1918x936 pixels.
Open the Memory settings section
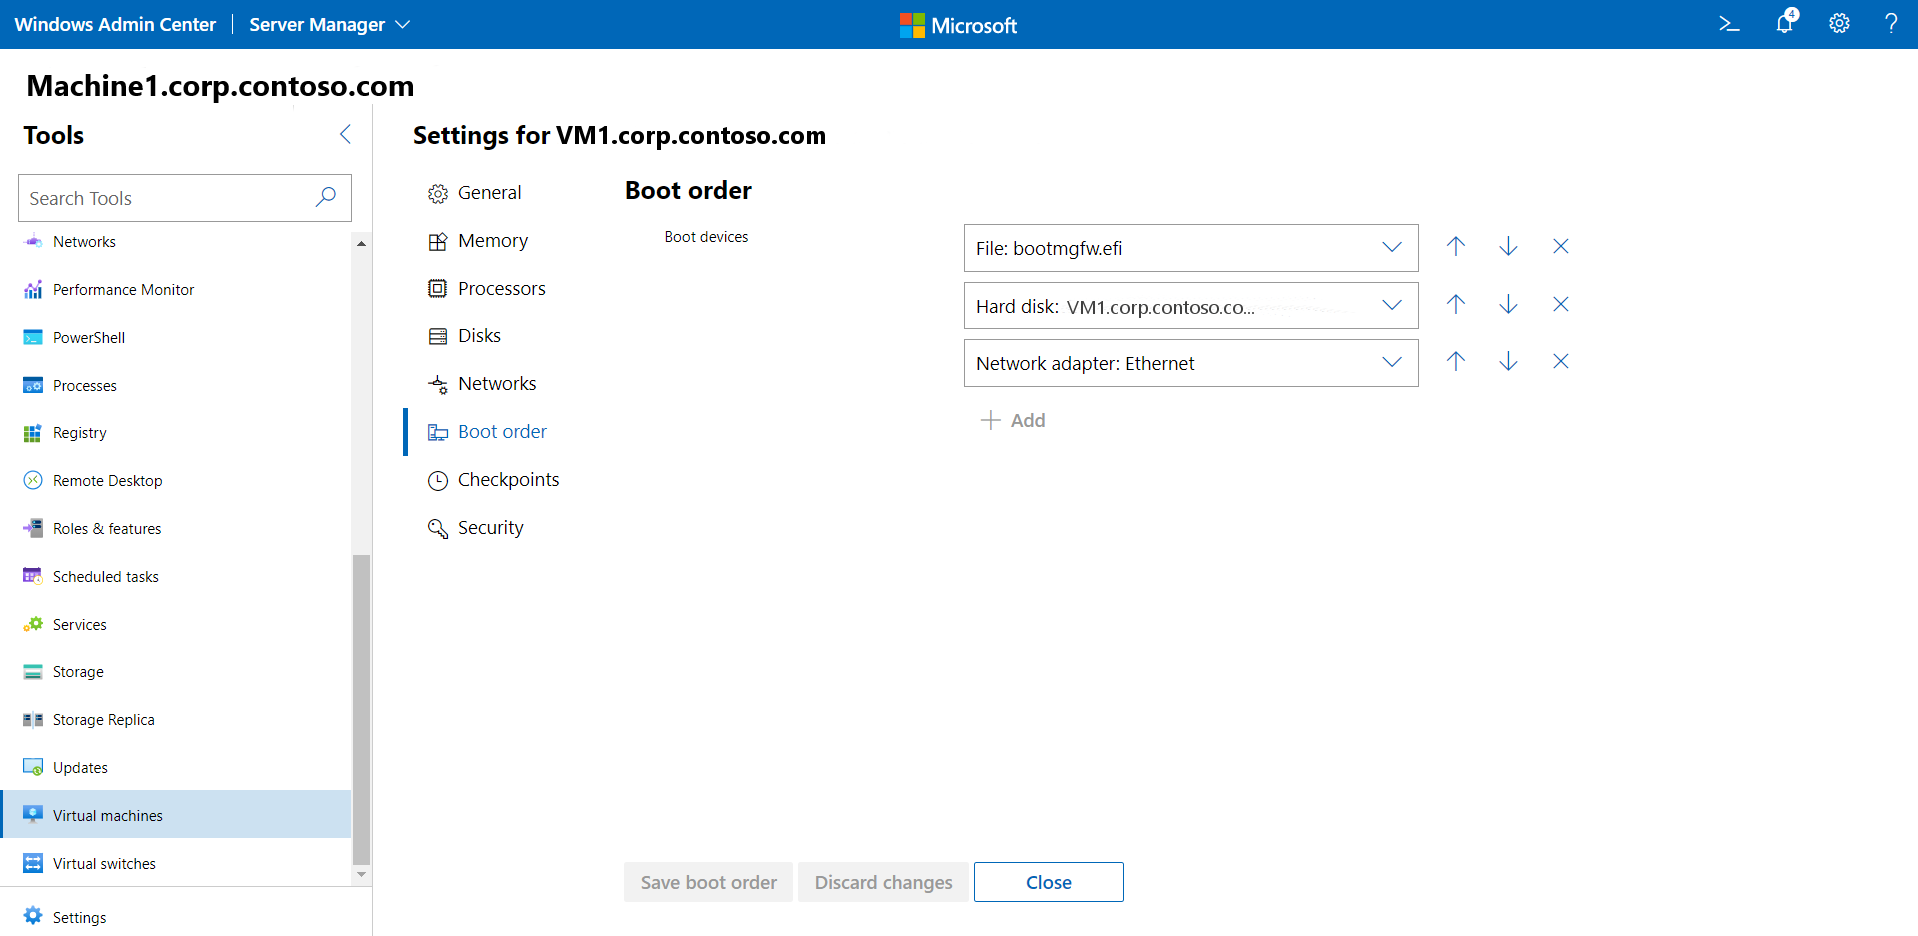[x=492, y=241]
